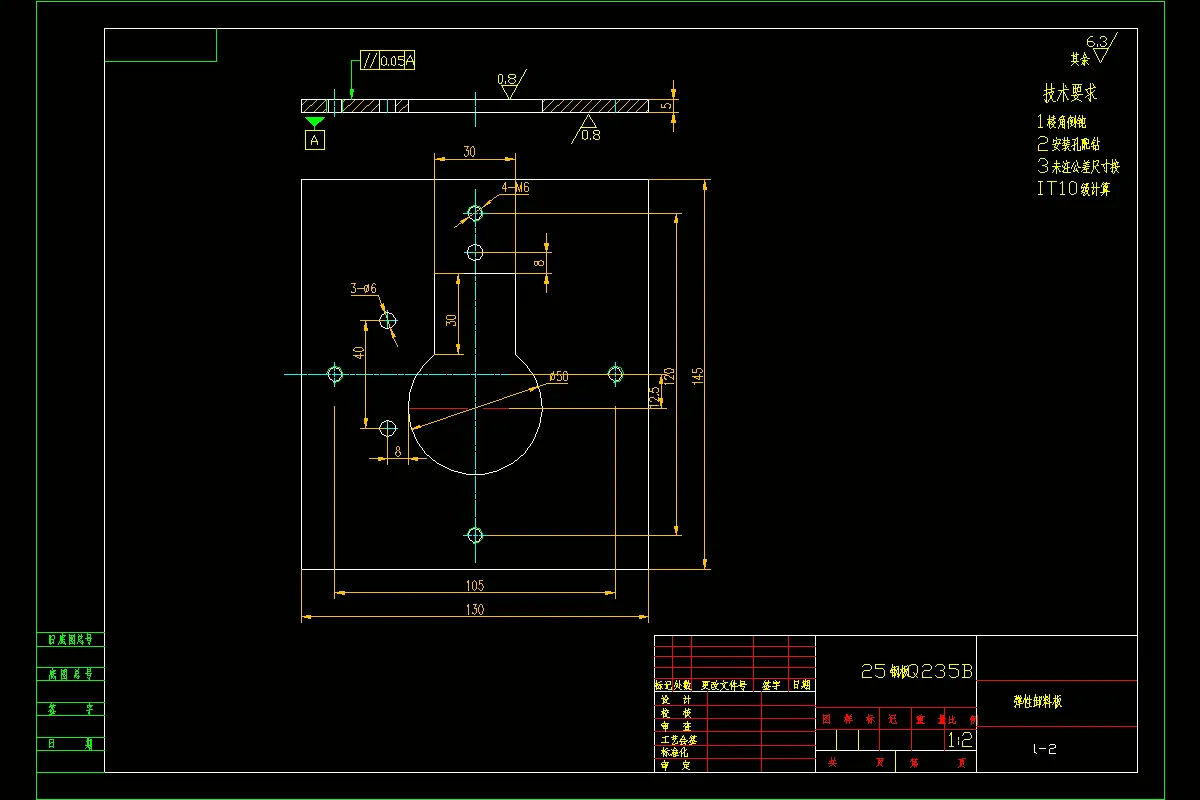Screen dimensions: 1200x800
Task: Click the '底图总号' side label
Action: [70, 674]
